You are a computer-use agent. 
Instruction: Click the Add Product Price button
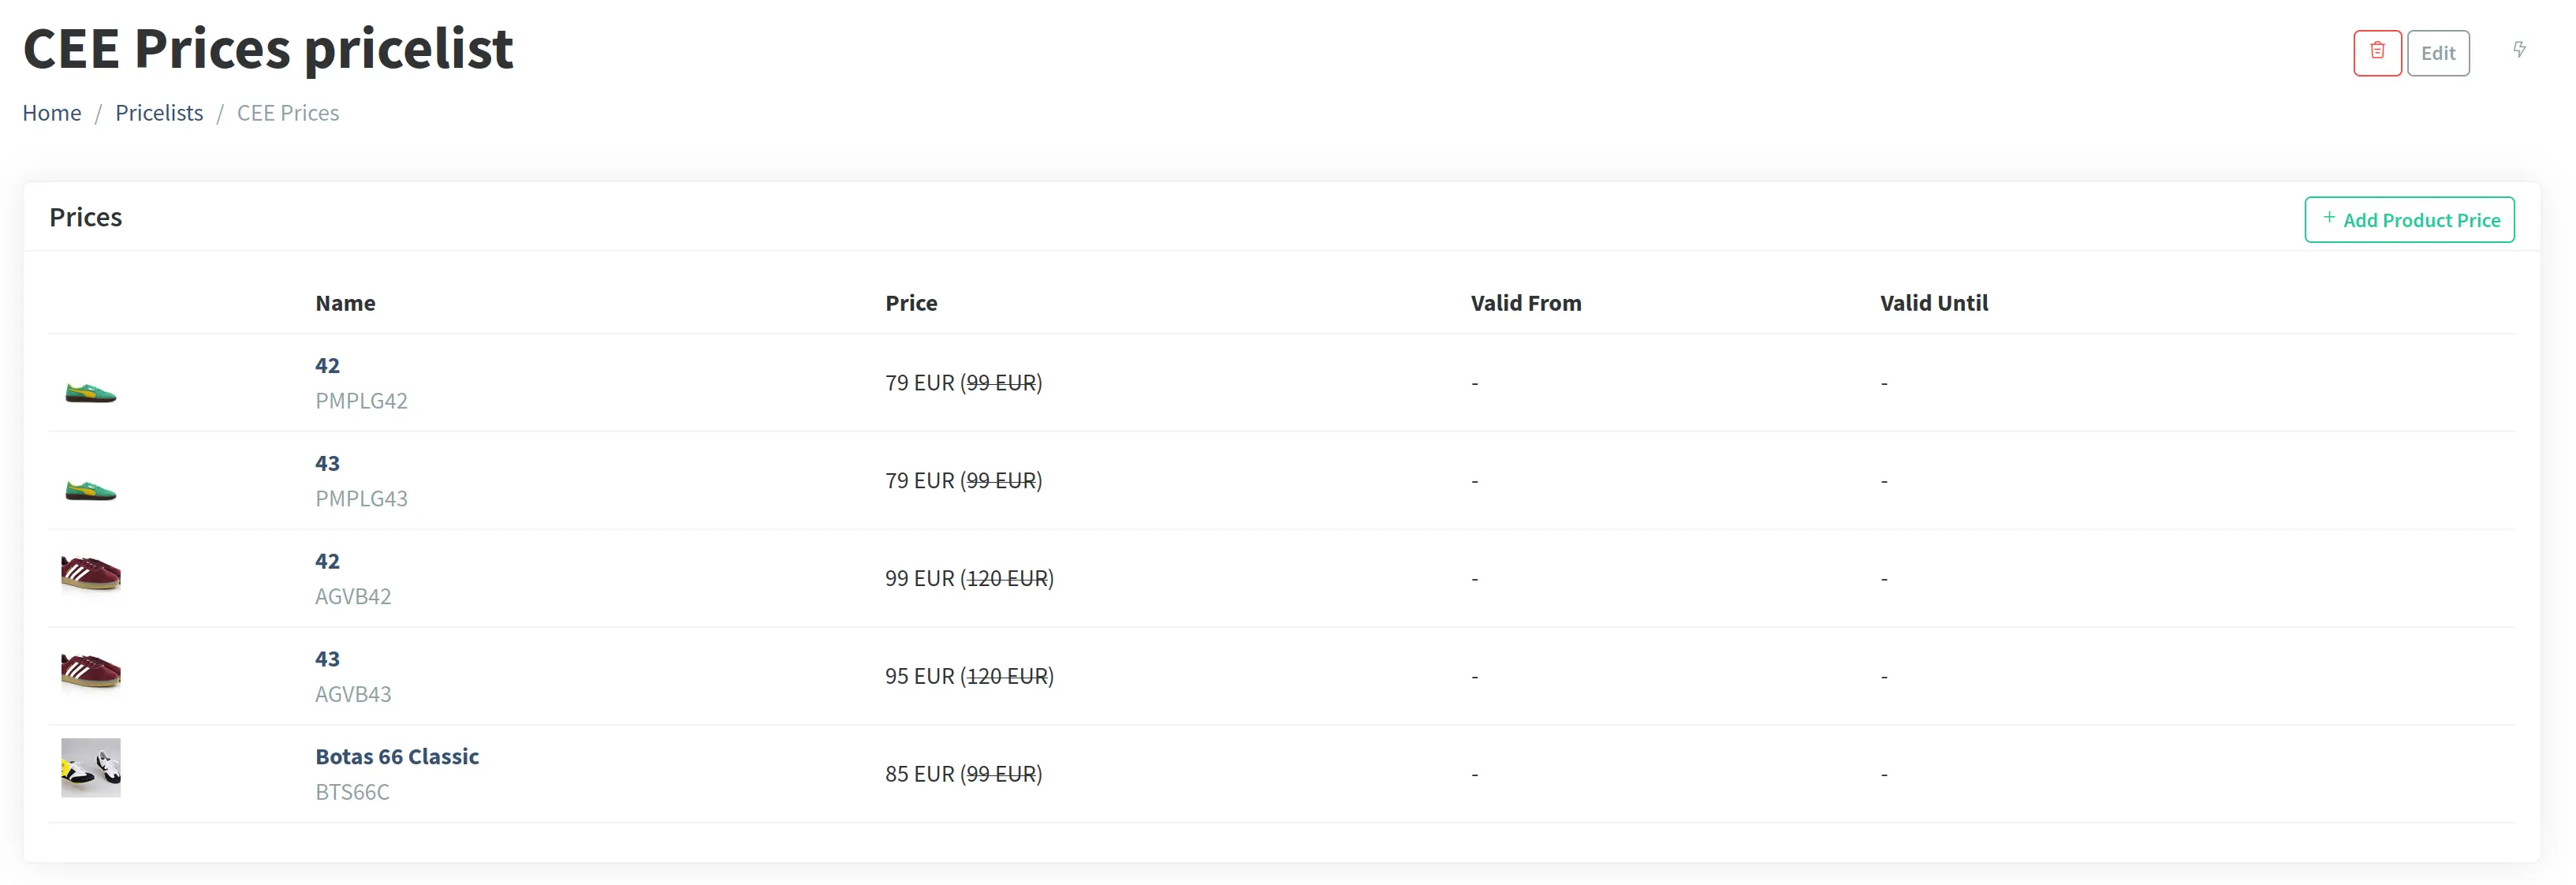point(2410,219)
